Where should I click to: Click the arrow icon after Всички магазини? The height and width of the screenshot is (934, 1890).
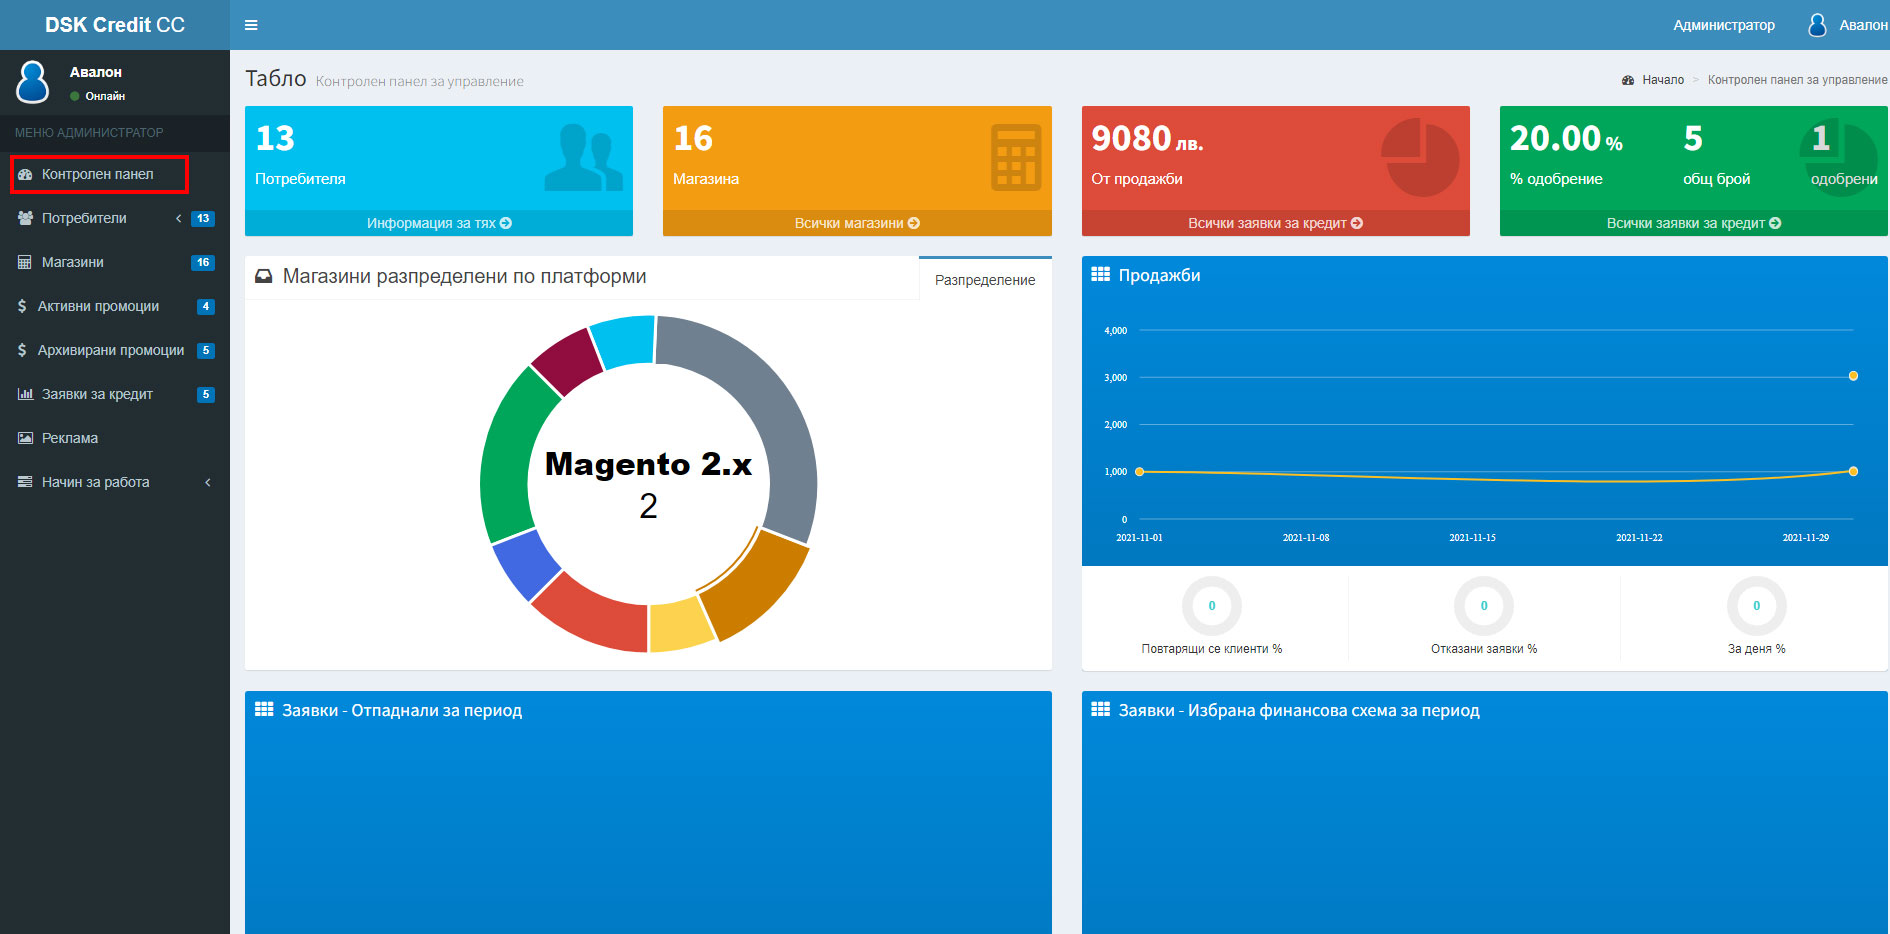[914, 223]
